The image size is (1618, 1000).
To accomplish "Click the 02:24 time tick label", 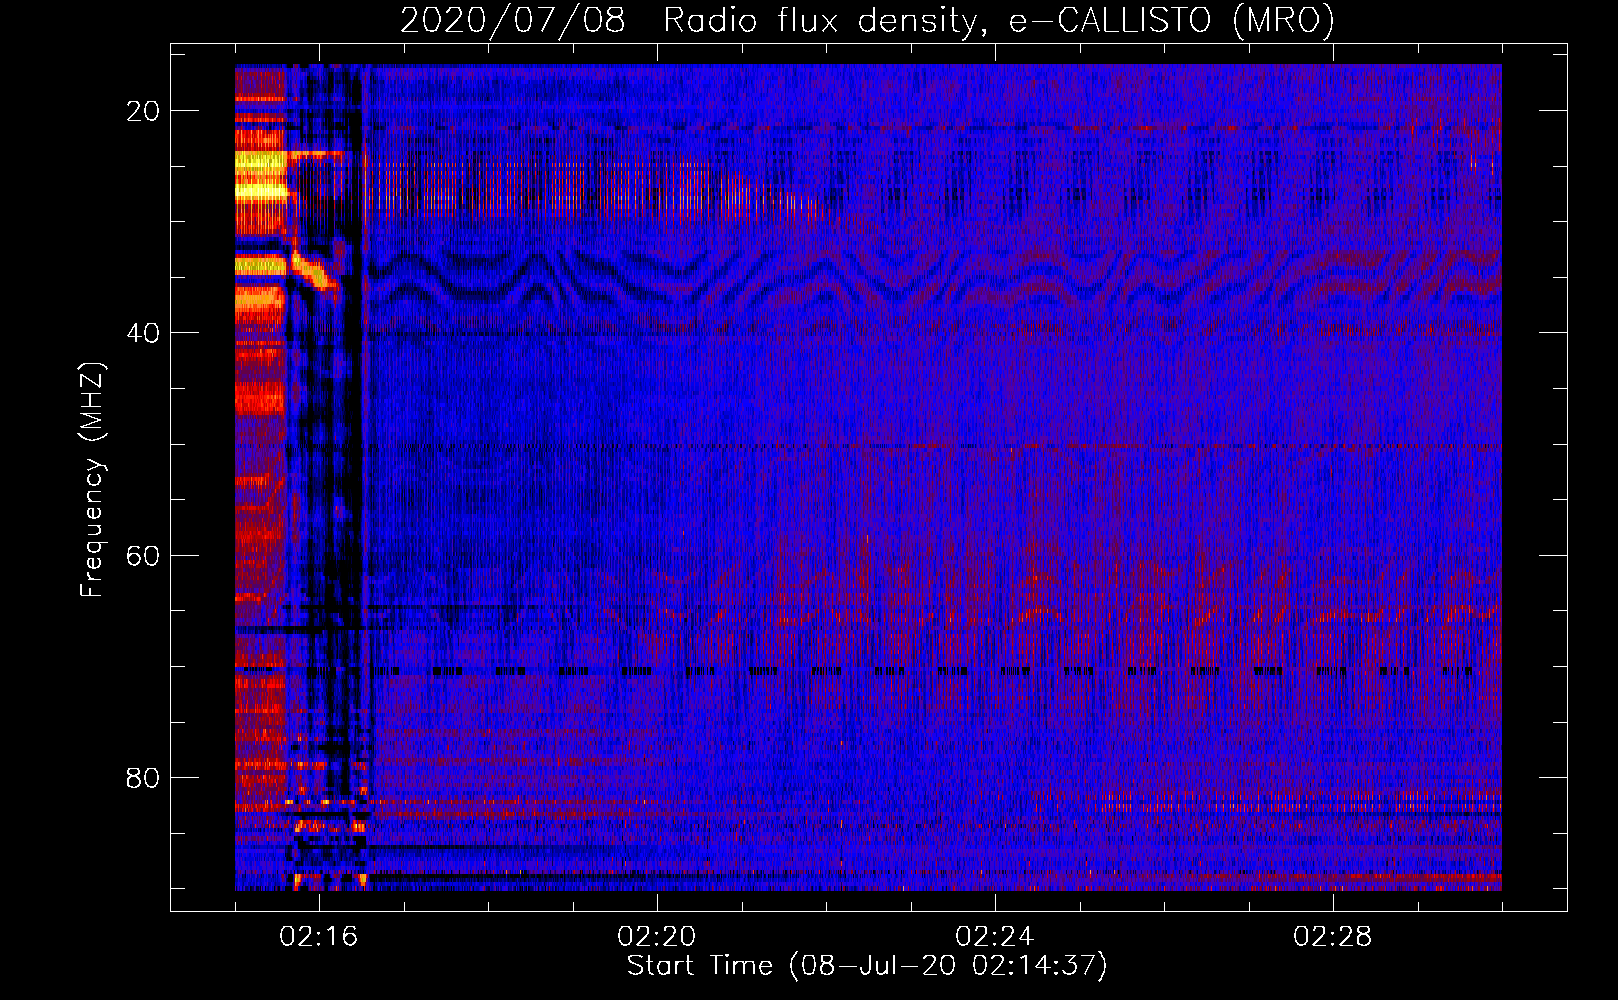I will pos(995,937).
